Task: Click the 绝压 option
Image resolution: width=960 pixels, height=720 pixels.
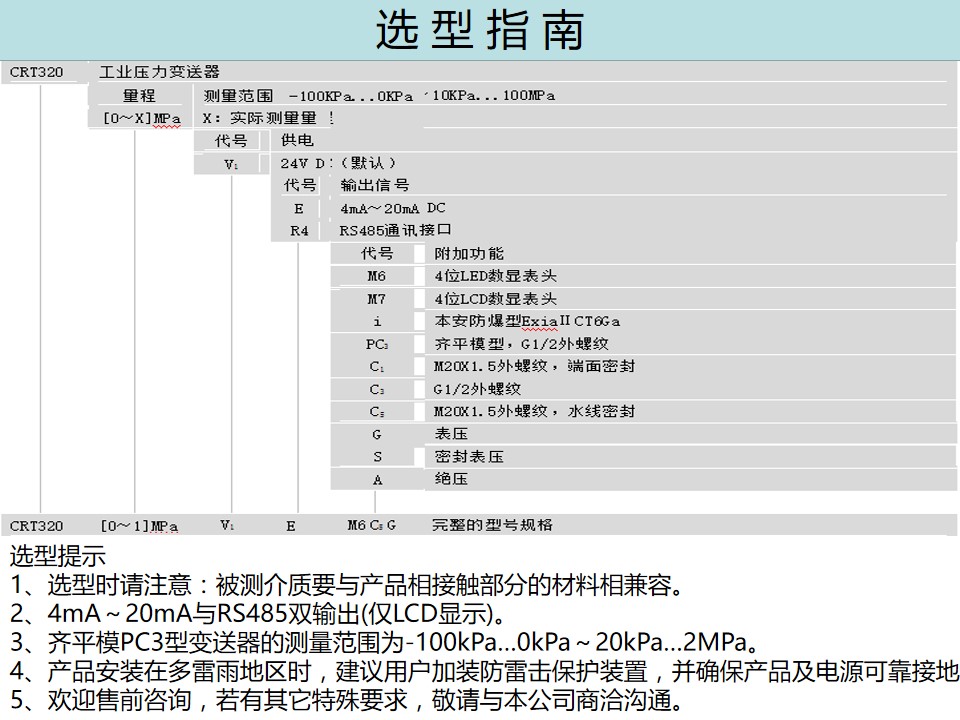Action: pos(451,480)
